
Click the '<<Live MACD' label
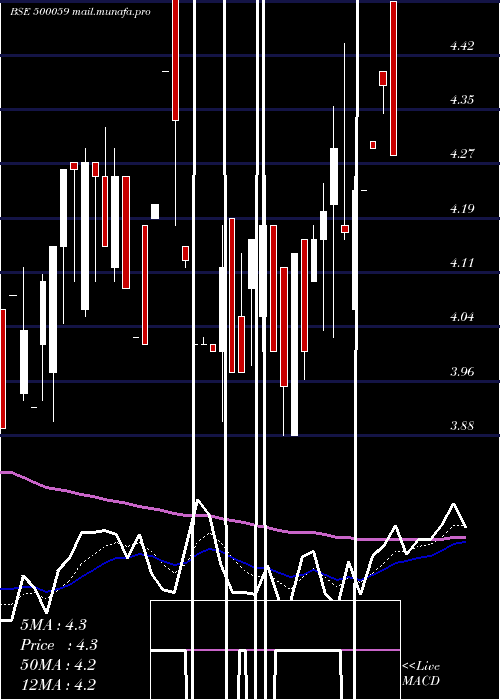tap(421, 674)
